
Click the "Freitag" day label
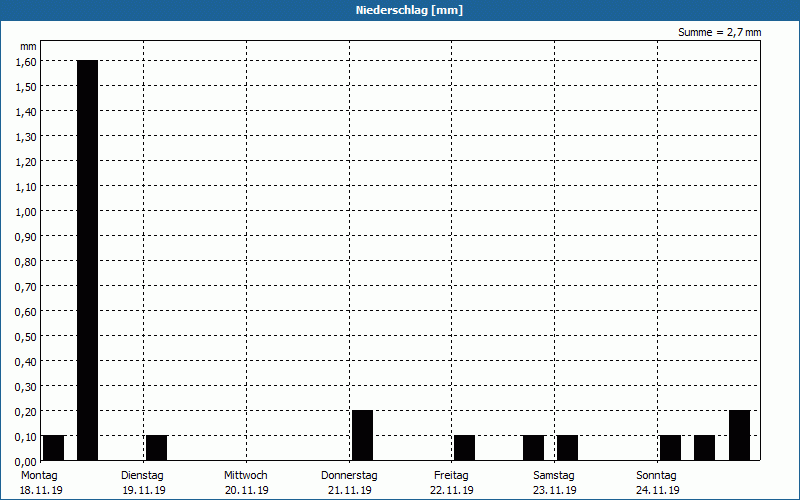tap(451, 476)
